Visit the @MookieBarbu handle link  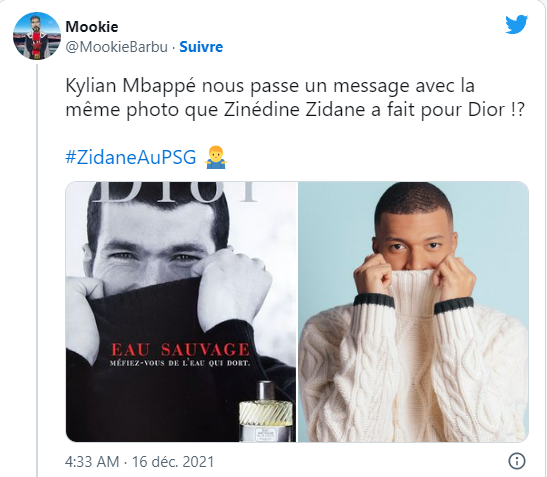pyautogui.click(x=117, y=47)
